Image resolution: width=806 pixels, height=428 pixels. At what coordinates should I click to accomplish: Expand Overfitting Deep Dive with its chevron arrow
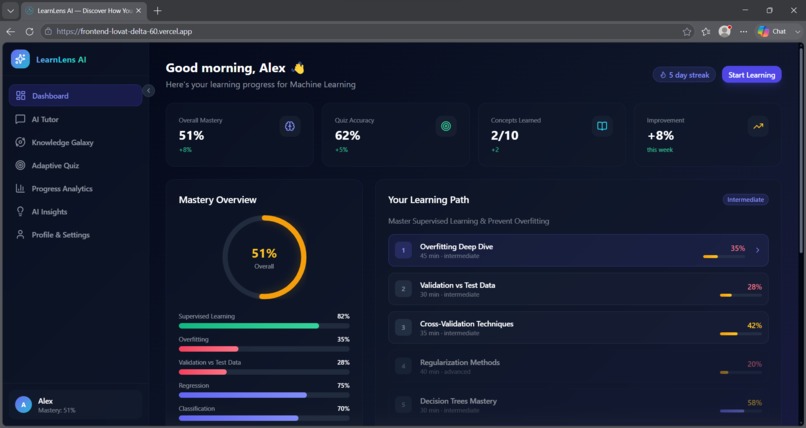(x=758, y=250)
